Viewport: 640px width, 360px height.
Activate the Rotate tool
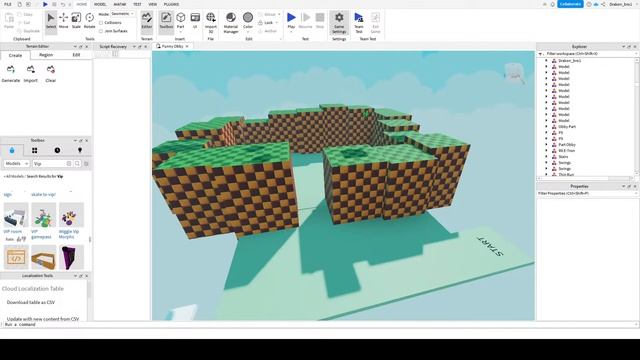(89, 21)
